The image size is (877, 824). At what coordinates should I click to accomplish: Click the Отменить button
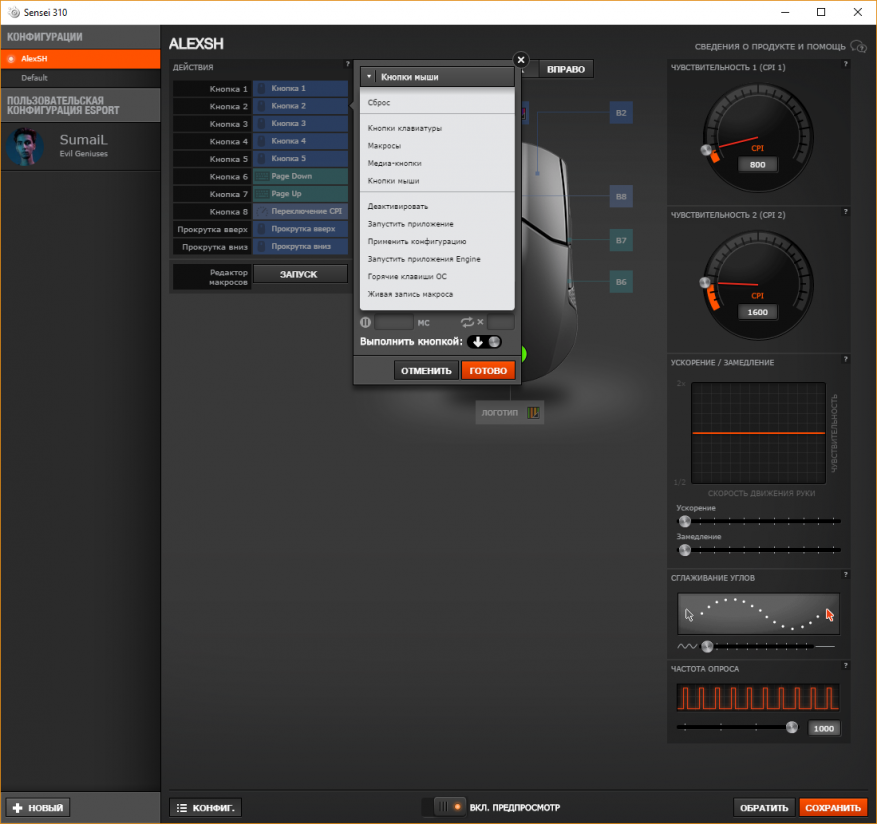426,370
